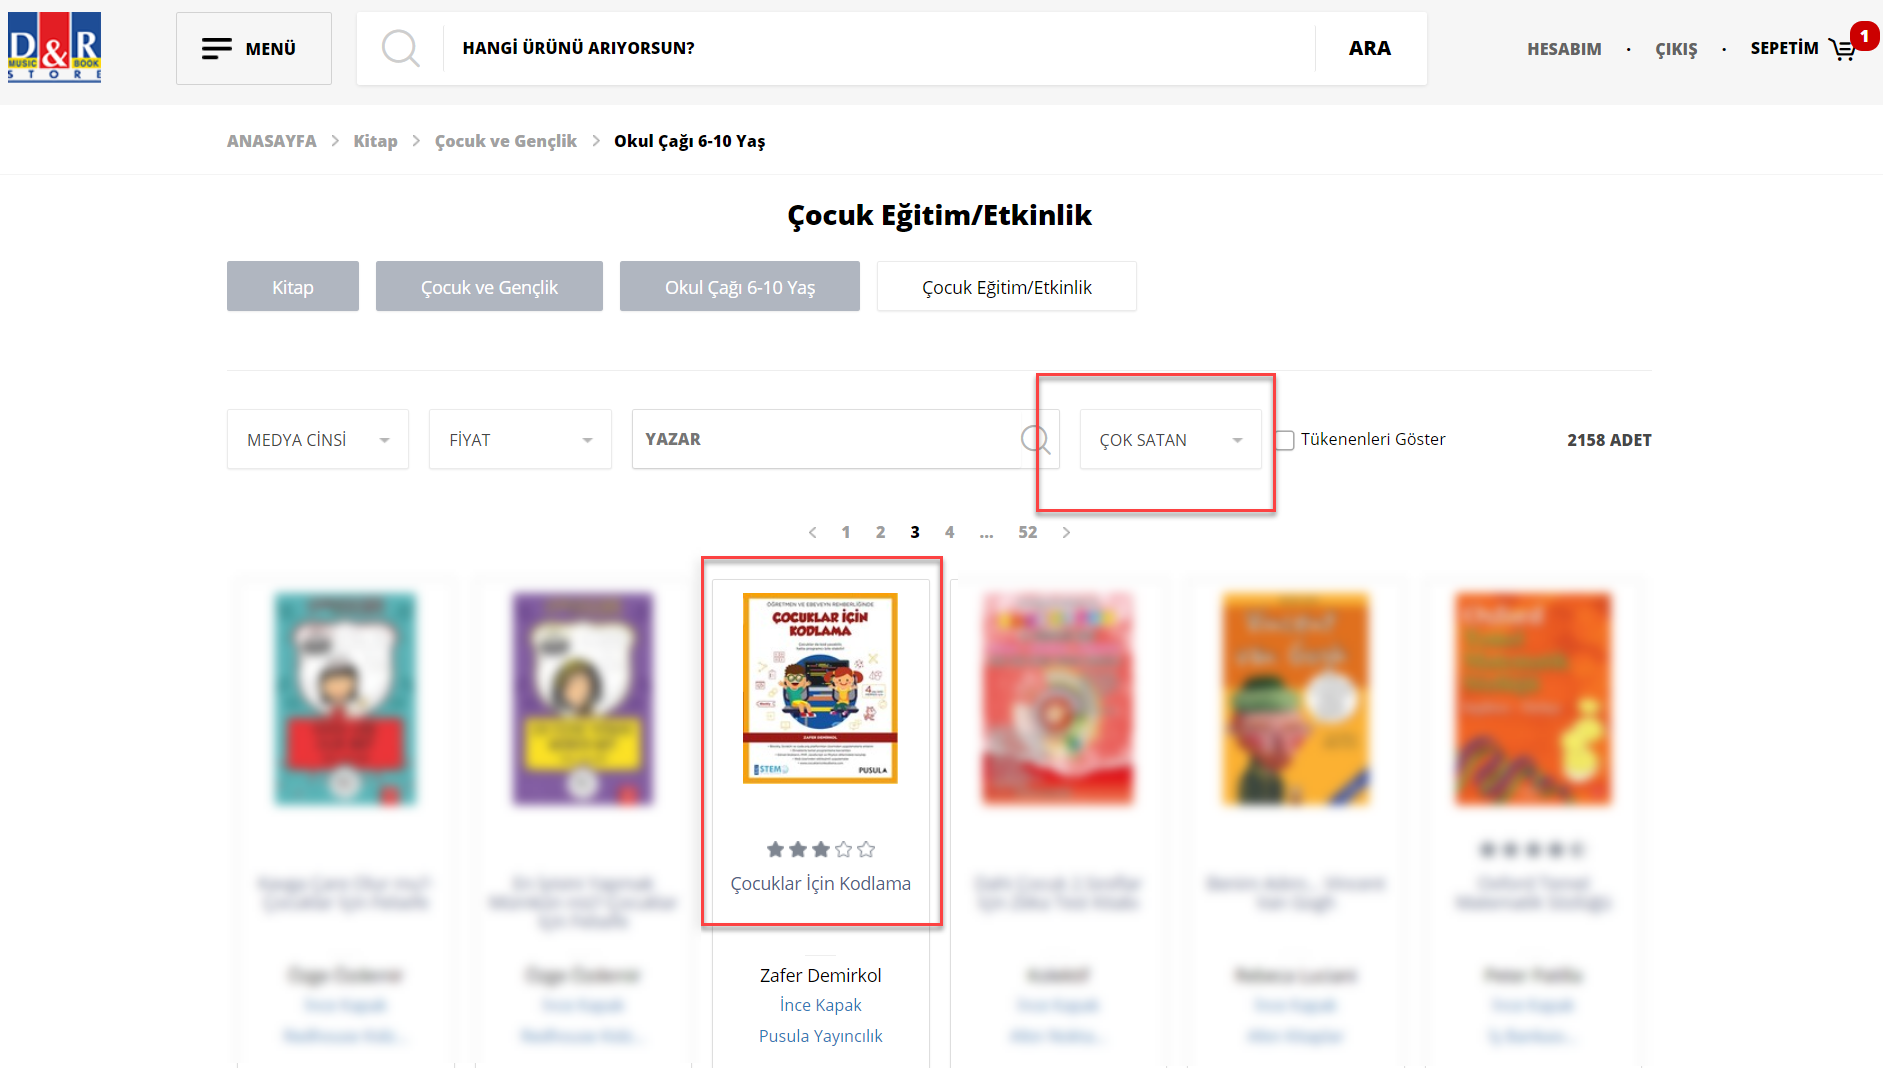Screen dimensions: 1883x1068
Task: Enable Tükenenleri Göster checkbox
Action: (x=1285, y=440)
